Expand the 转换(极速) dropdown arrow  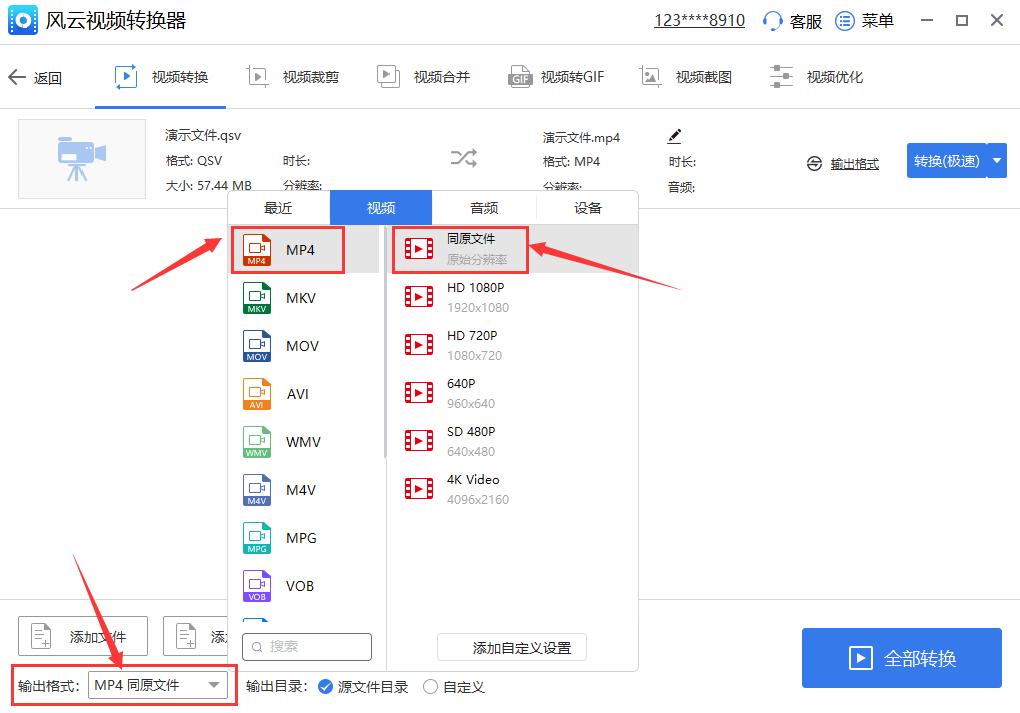tap(997, 161)
